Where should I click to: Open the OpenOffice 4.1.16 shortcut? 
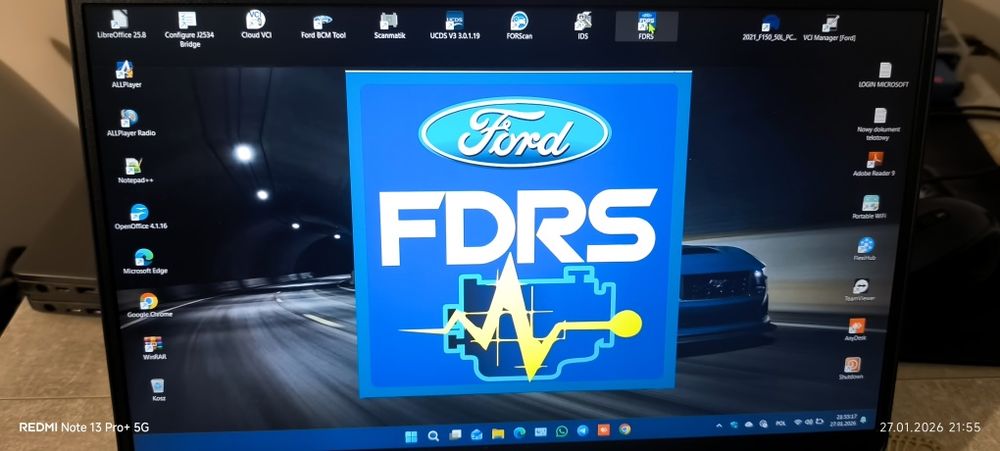click(140, 217)
